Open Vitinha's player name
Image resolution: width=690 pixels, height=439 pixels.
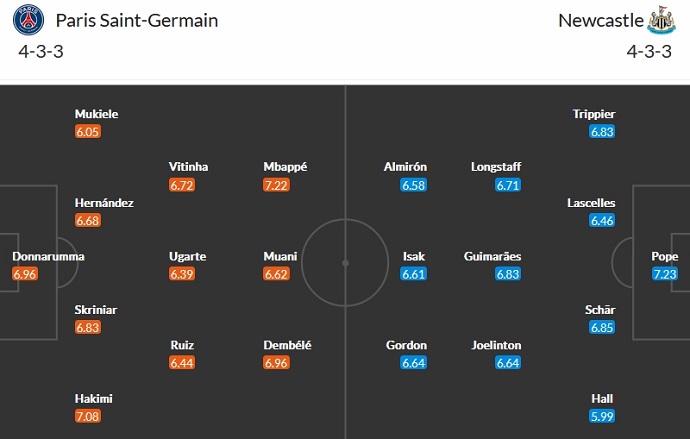(189, 167)
